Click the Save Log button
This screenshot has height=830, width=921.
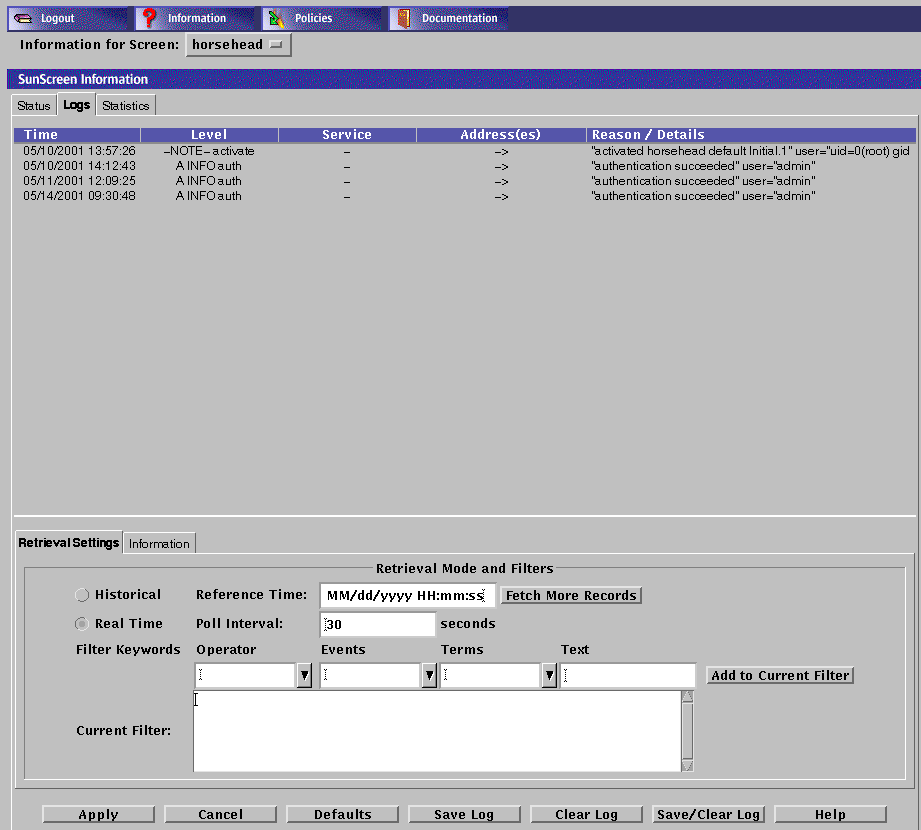coord(464,815)
